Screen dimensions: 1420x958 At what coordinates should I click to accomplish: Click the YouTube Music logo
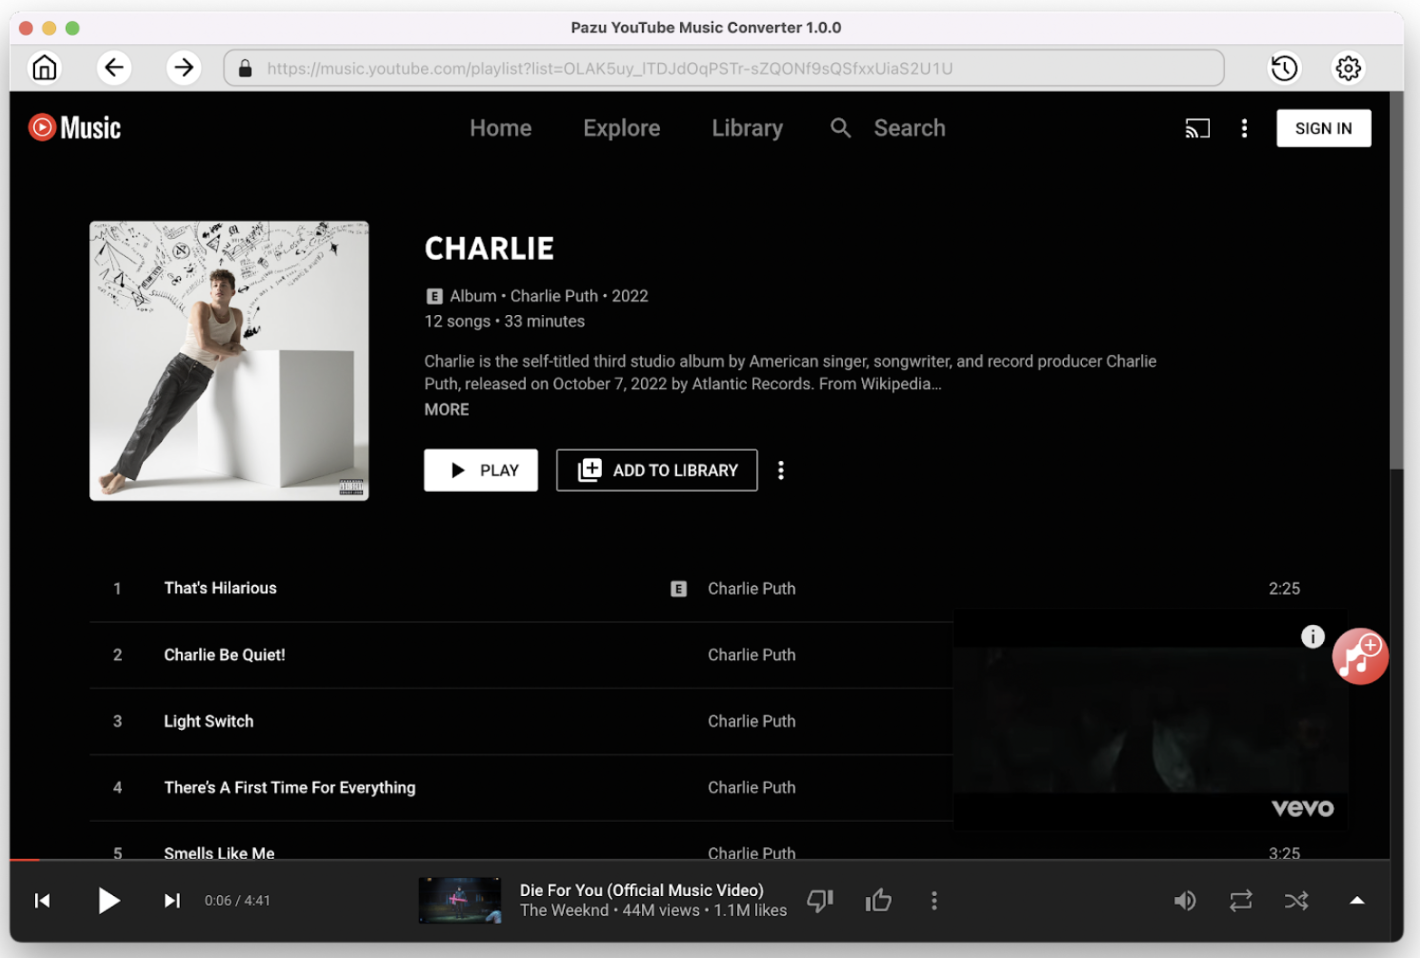75,128
